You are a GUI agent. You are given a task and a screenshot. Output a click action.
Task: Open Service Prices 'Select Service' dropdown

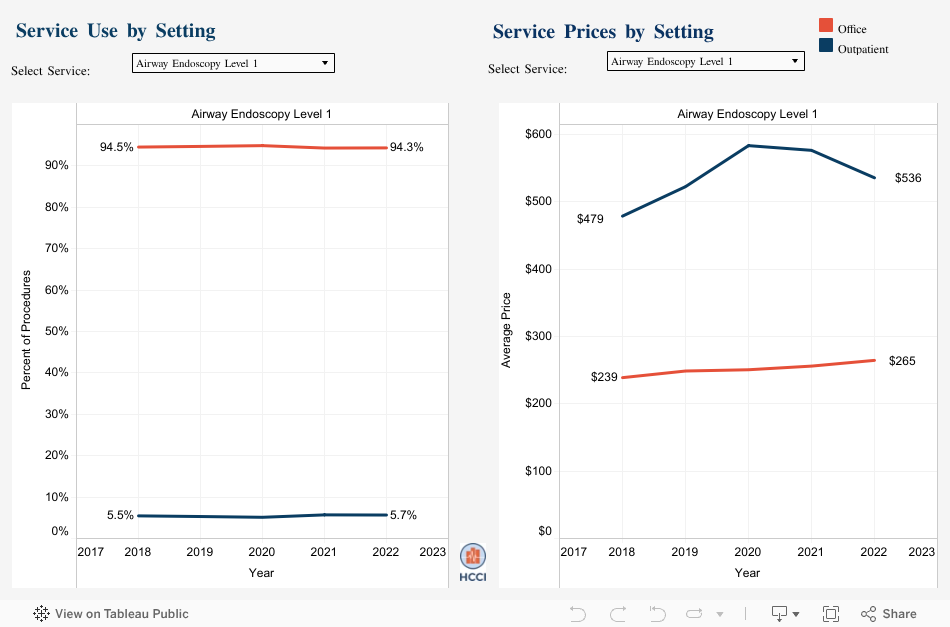705,61
